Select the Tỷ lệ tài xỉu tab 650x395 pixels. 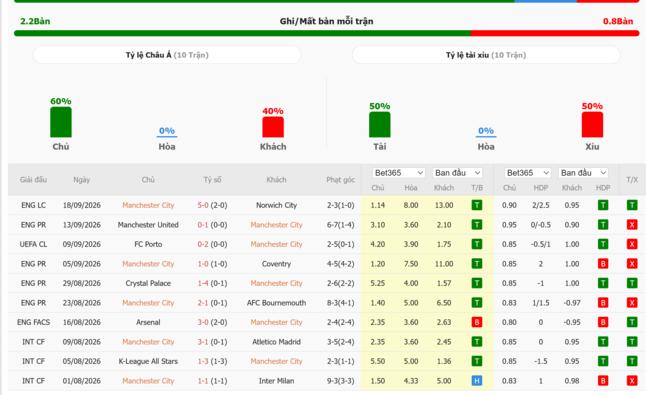pyautogui.click(x=486, y=55)
